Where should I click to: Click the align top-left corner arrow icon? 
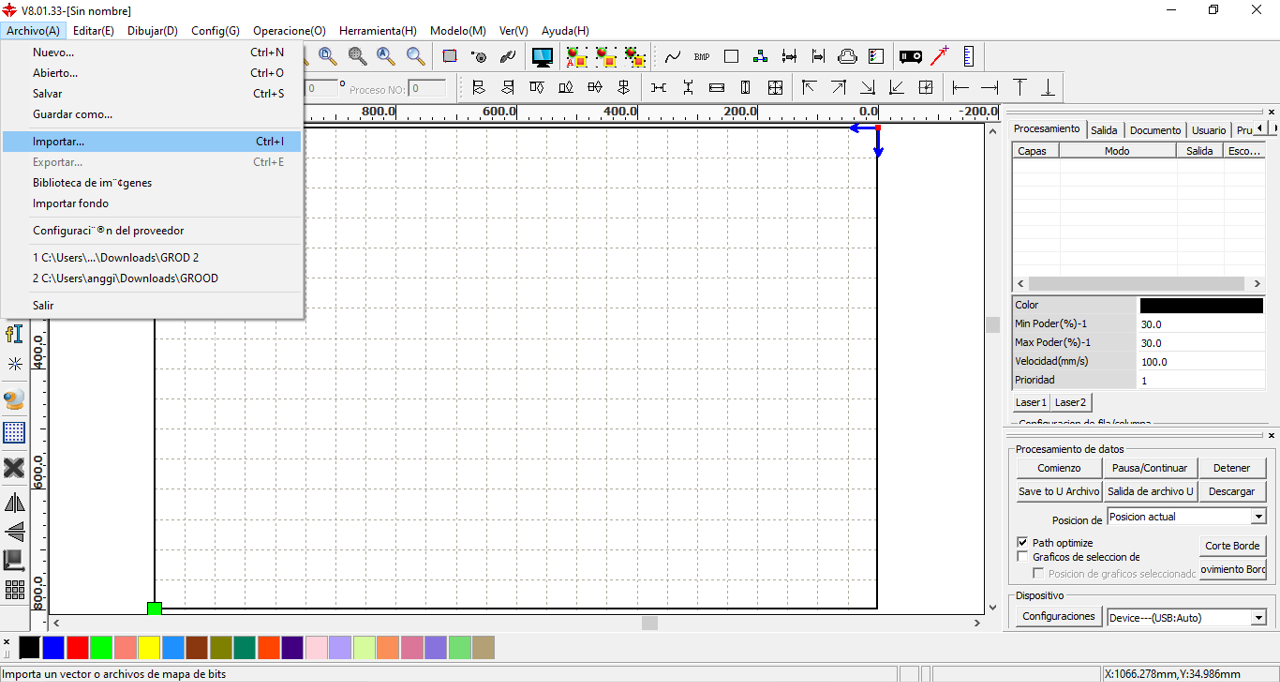pyautogui.click(x=809, y=88)
